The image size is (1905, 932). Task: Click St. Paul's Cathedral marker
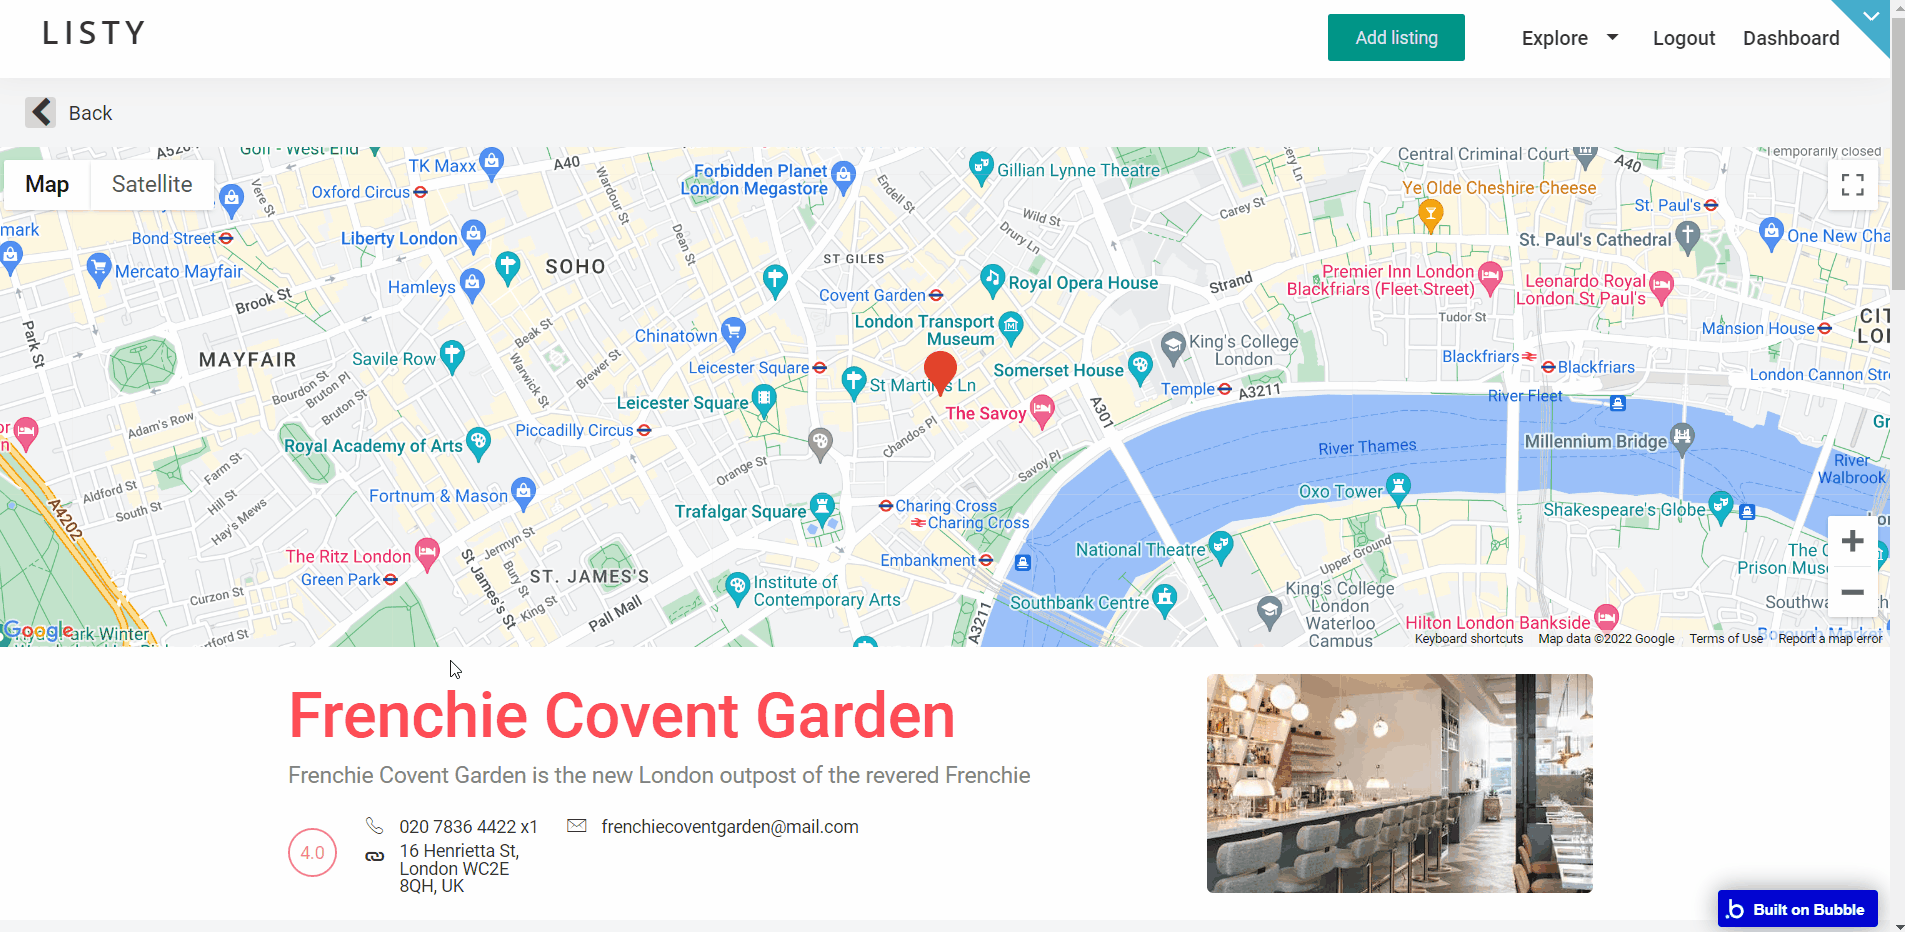click(1688, 237)
